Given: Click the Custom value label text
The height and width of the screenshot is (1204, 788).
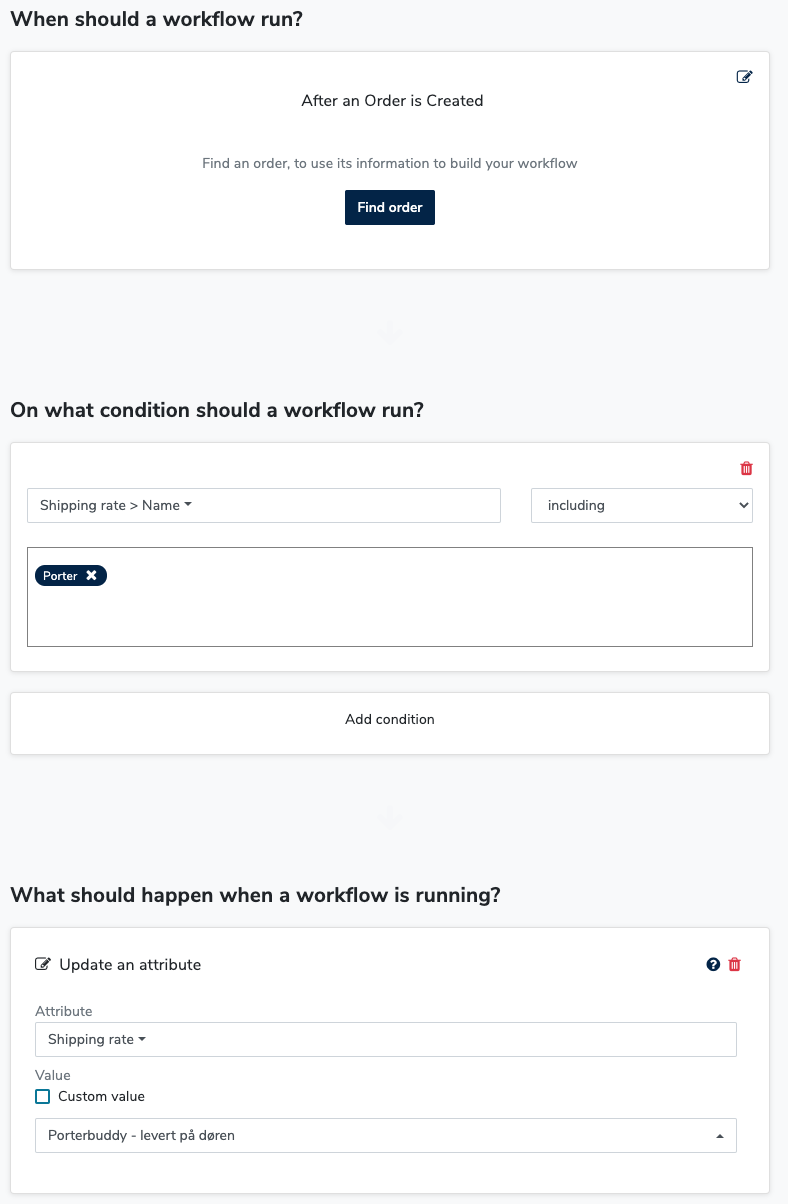Looking at the screenshot, I should point(101,1097).
